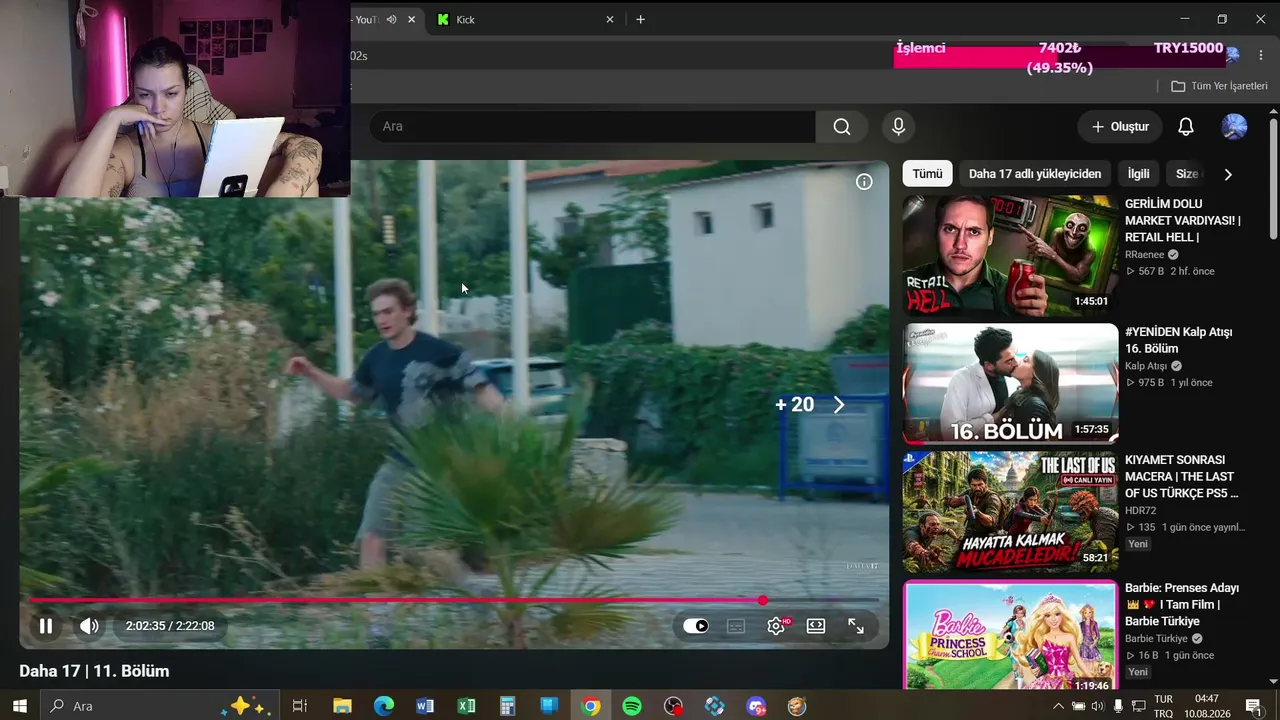
Task: Open the Kalp Atışı 16. Bölüm thumbnail
Action: 1010,384
